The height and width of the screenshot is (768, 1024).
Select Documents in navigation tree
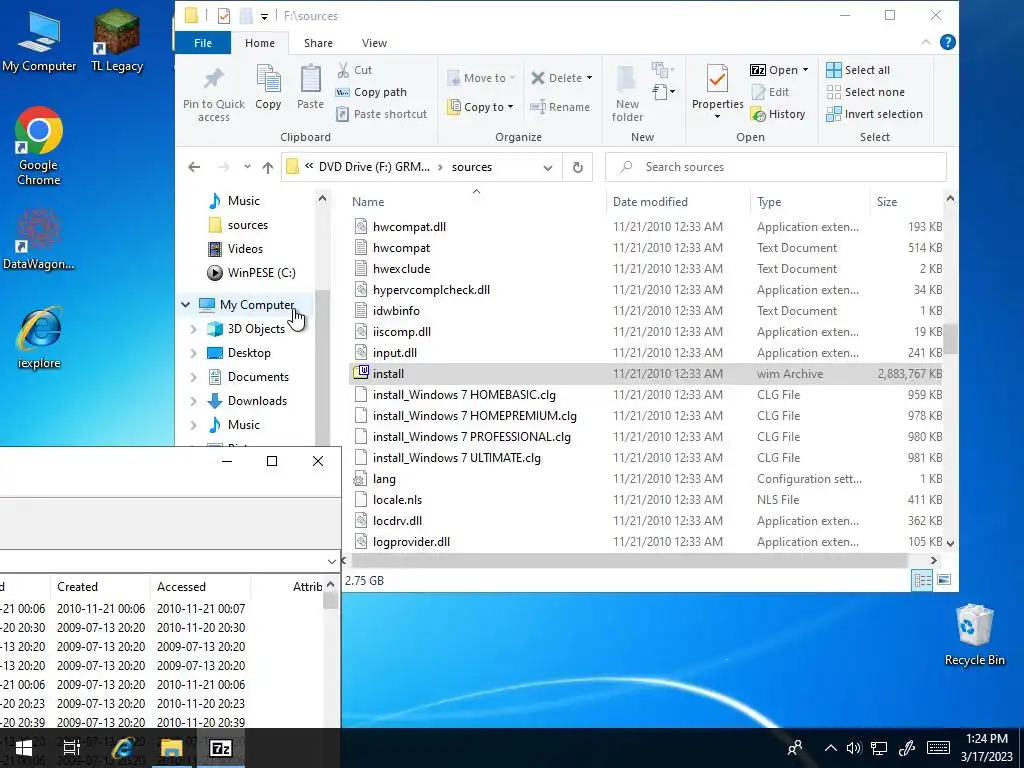point(248,377)
